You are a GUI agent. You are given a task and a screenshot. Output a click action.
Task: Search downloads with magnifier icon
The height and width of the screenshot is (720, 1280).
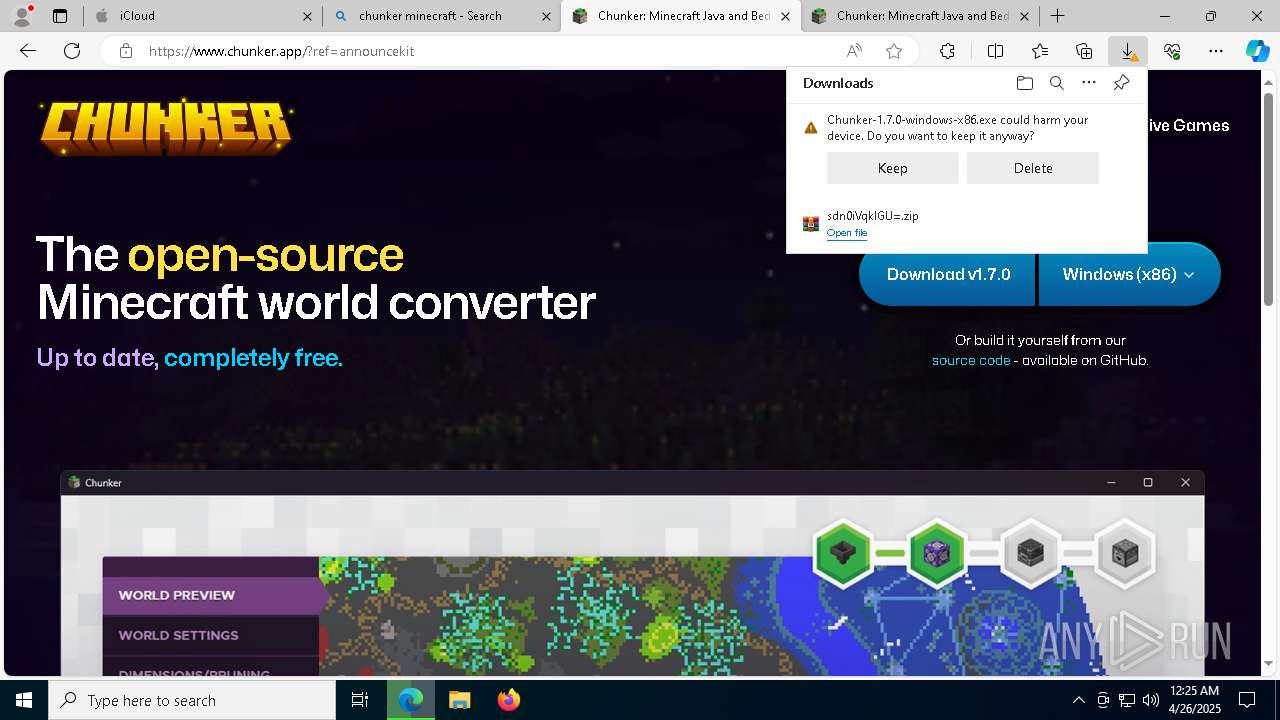[x=1056, y=83]
